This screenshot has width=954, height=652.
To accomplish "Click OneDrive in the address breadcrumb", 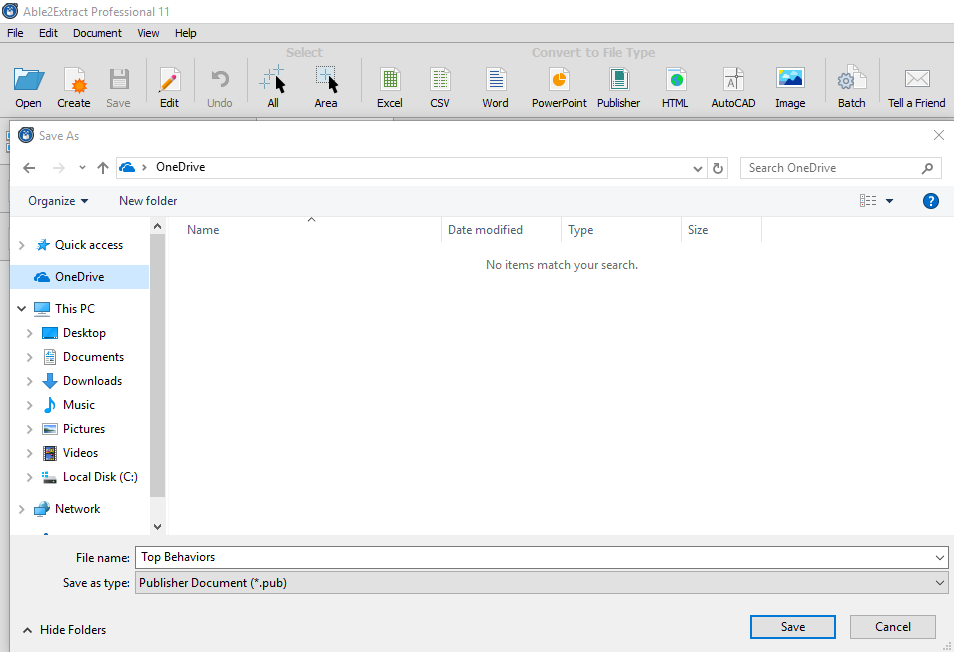I will (181, 167).
